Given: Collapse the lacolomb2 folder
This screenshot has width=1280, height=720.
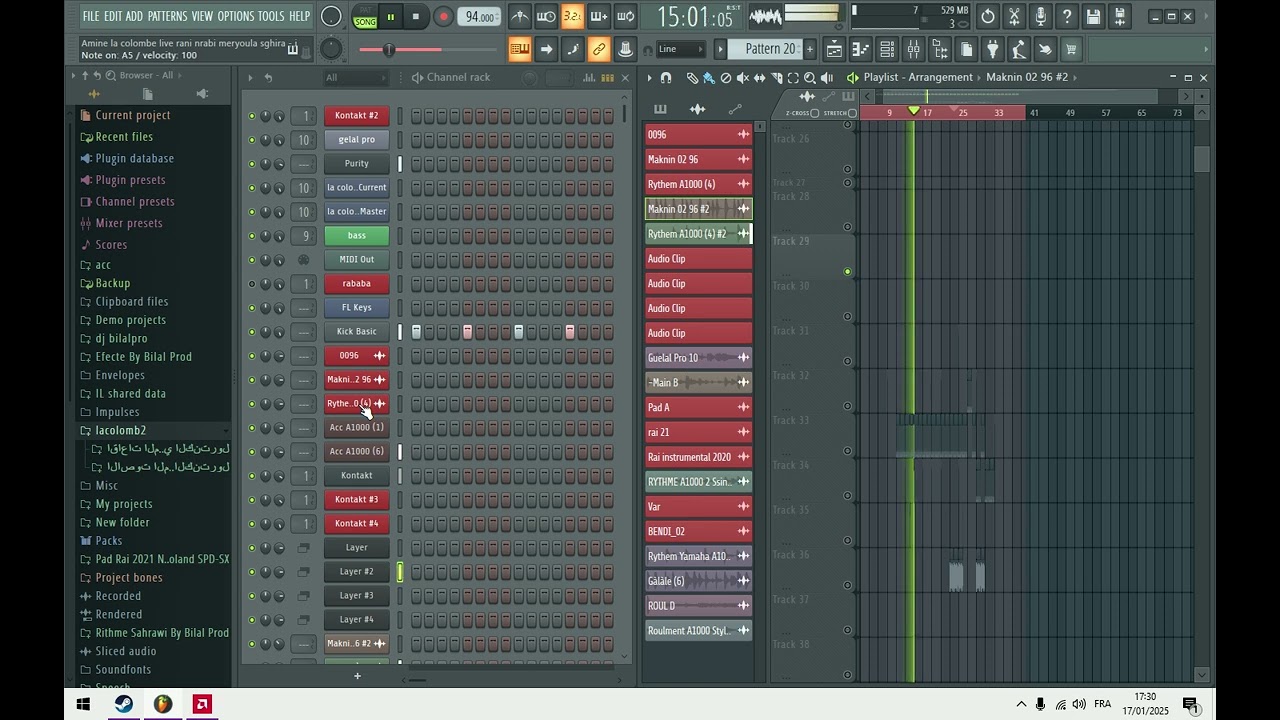Looking at the screenshot, I should [x=120, y=430].
